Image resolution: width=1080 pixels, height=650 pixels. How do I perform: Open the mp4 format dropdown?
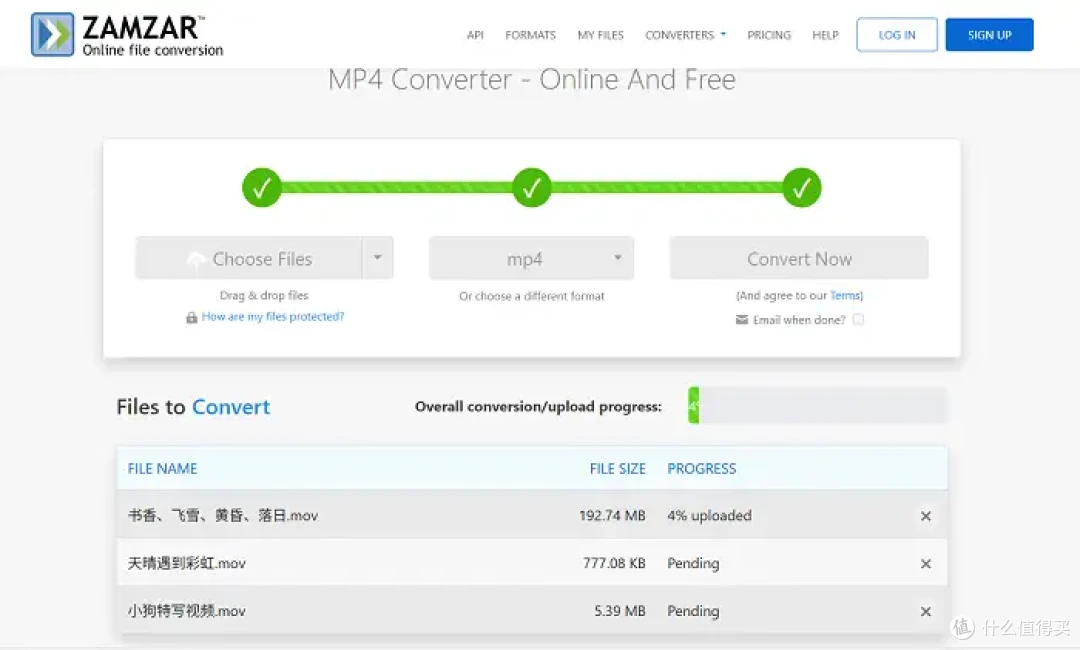tap(531, 258)
